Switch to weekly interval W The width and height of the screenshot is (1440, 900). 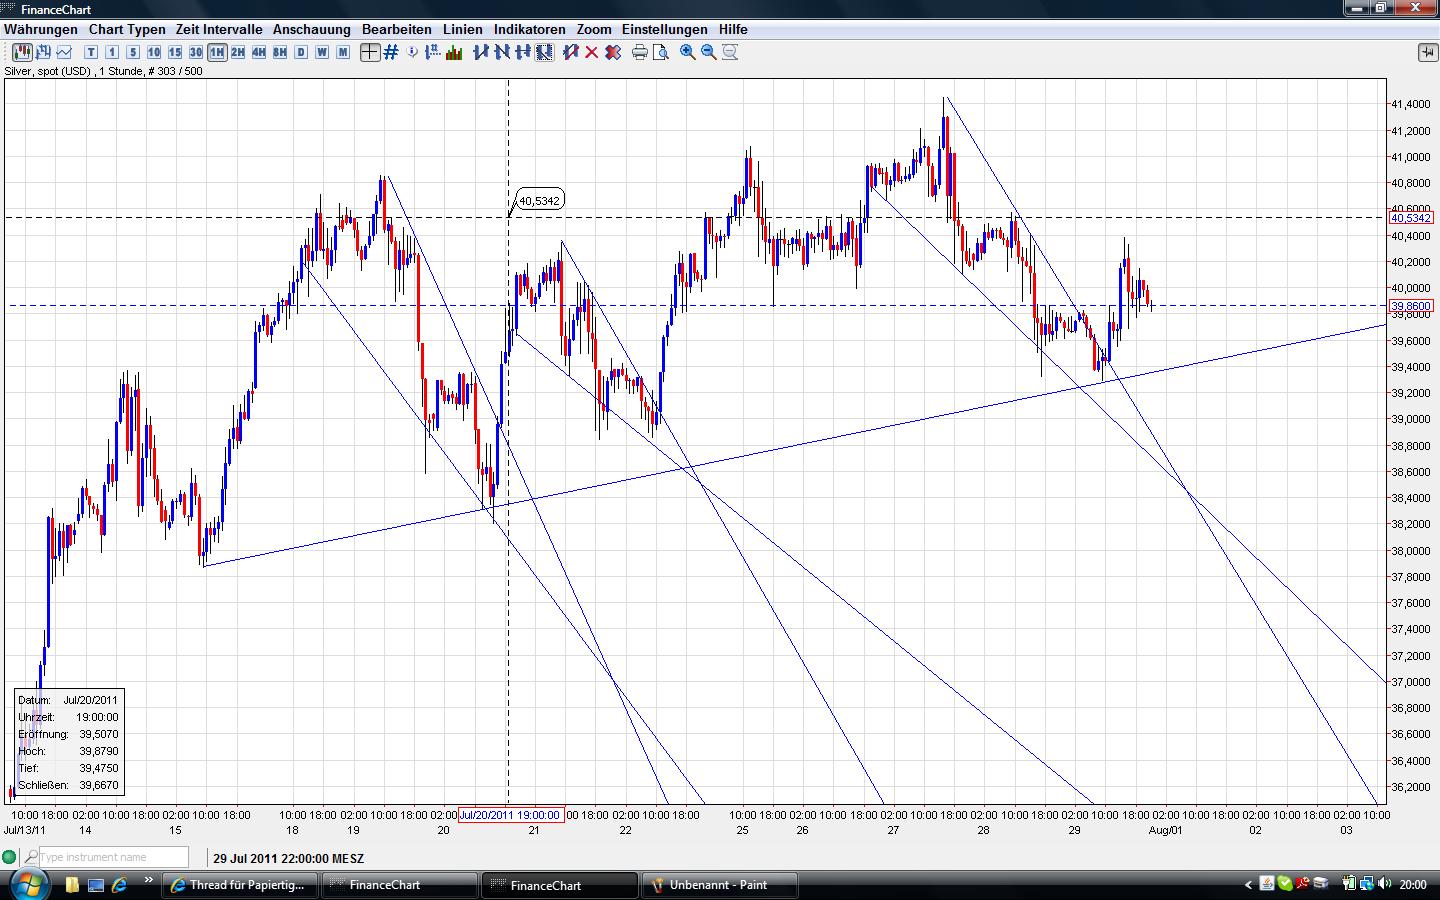tap(322, 52)
